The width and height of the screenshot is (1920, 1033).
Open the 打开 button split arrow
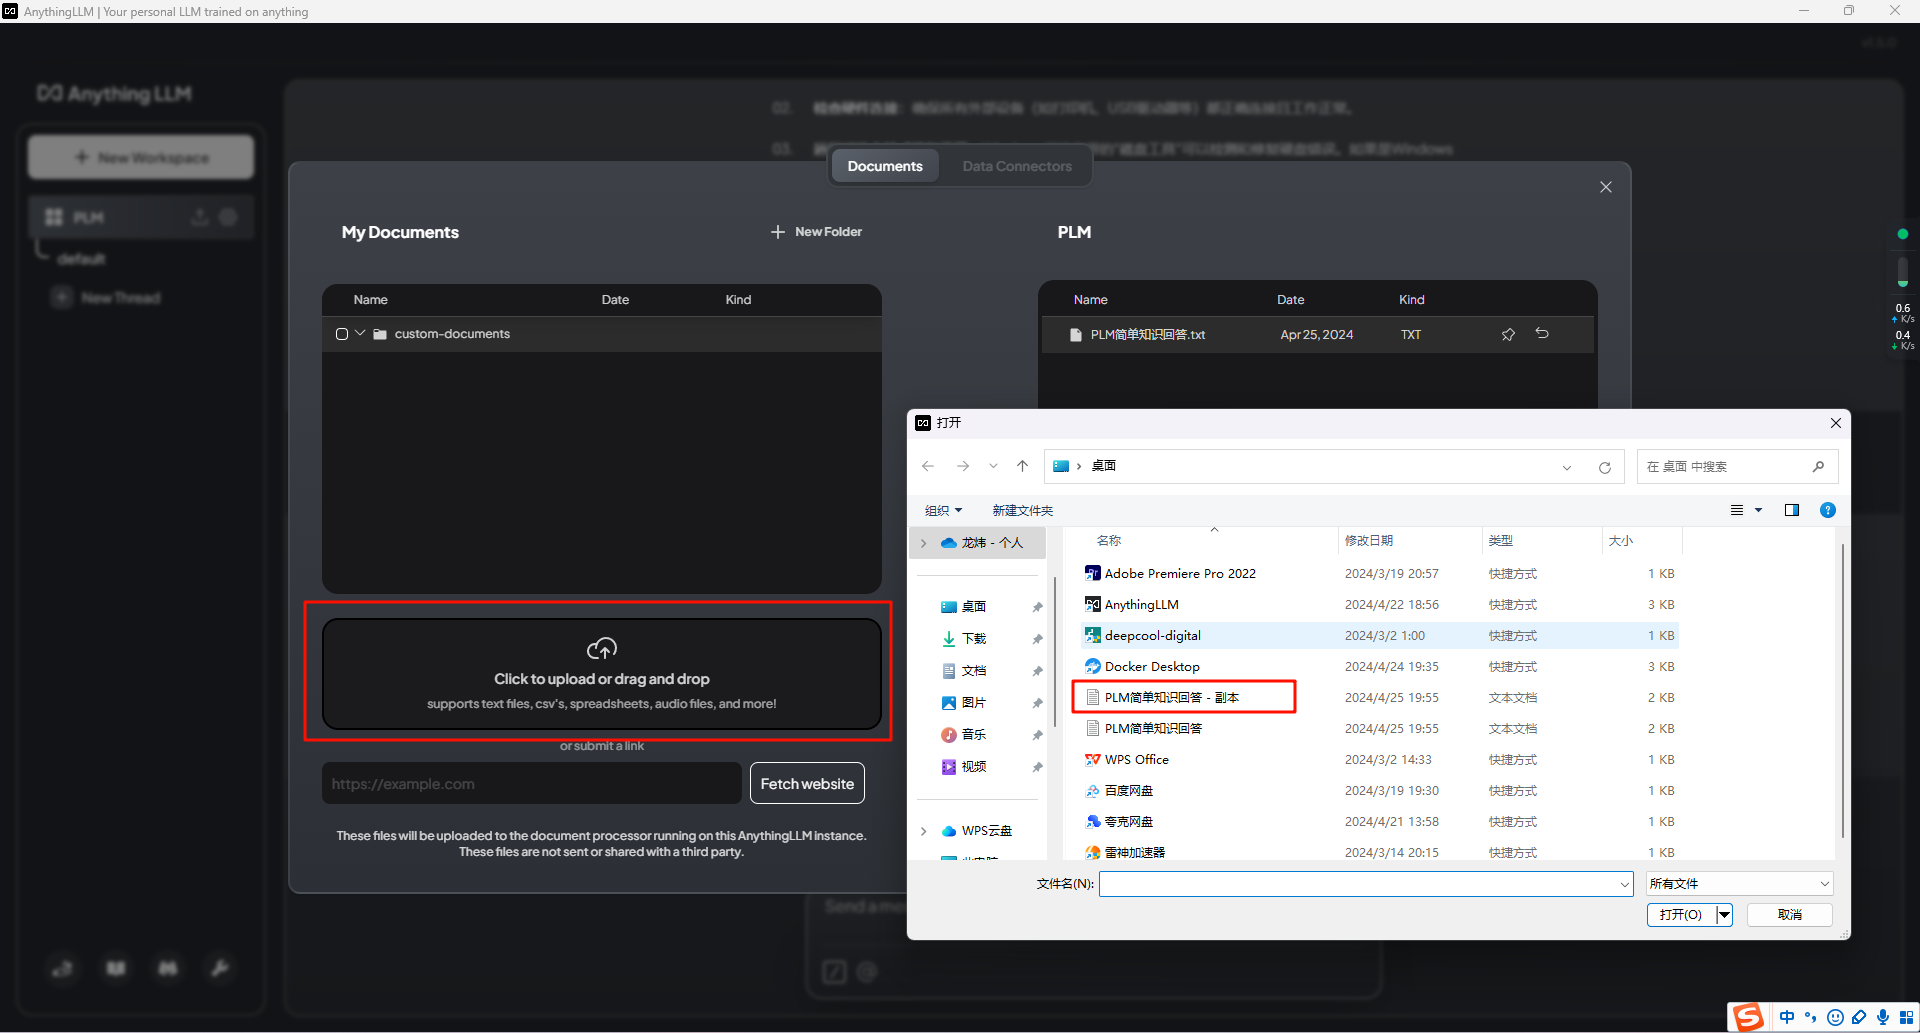[1724, 915]
